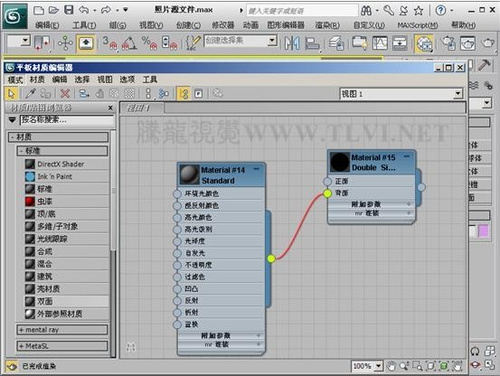Click the 正面 input socket on Material #15
The width and height of the screenshot is (500, 376).
click(x=328, y=181)
